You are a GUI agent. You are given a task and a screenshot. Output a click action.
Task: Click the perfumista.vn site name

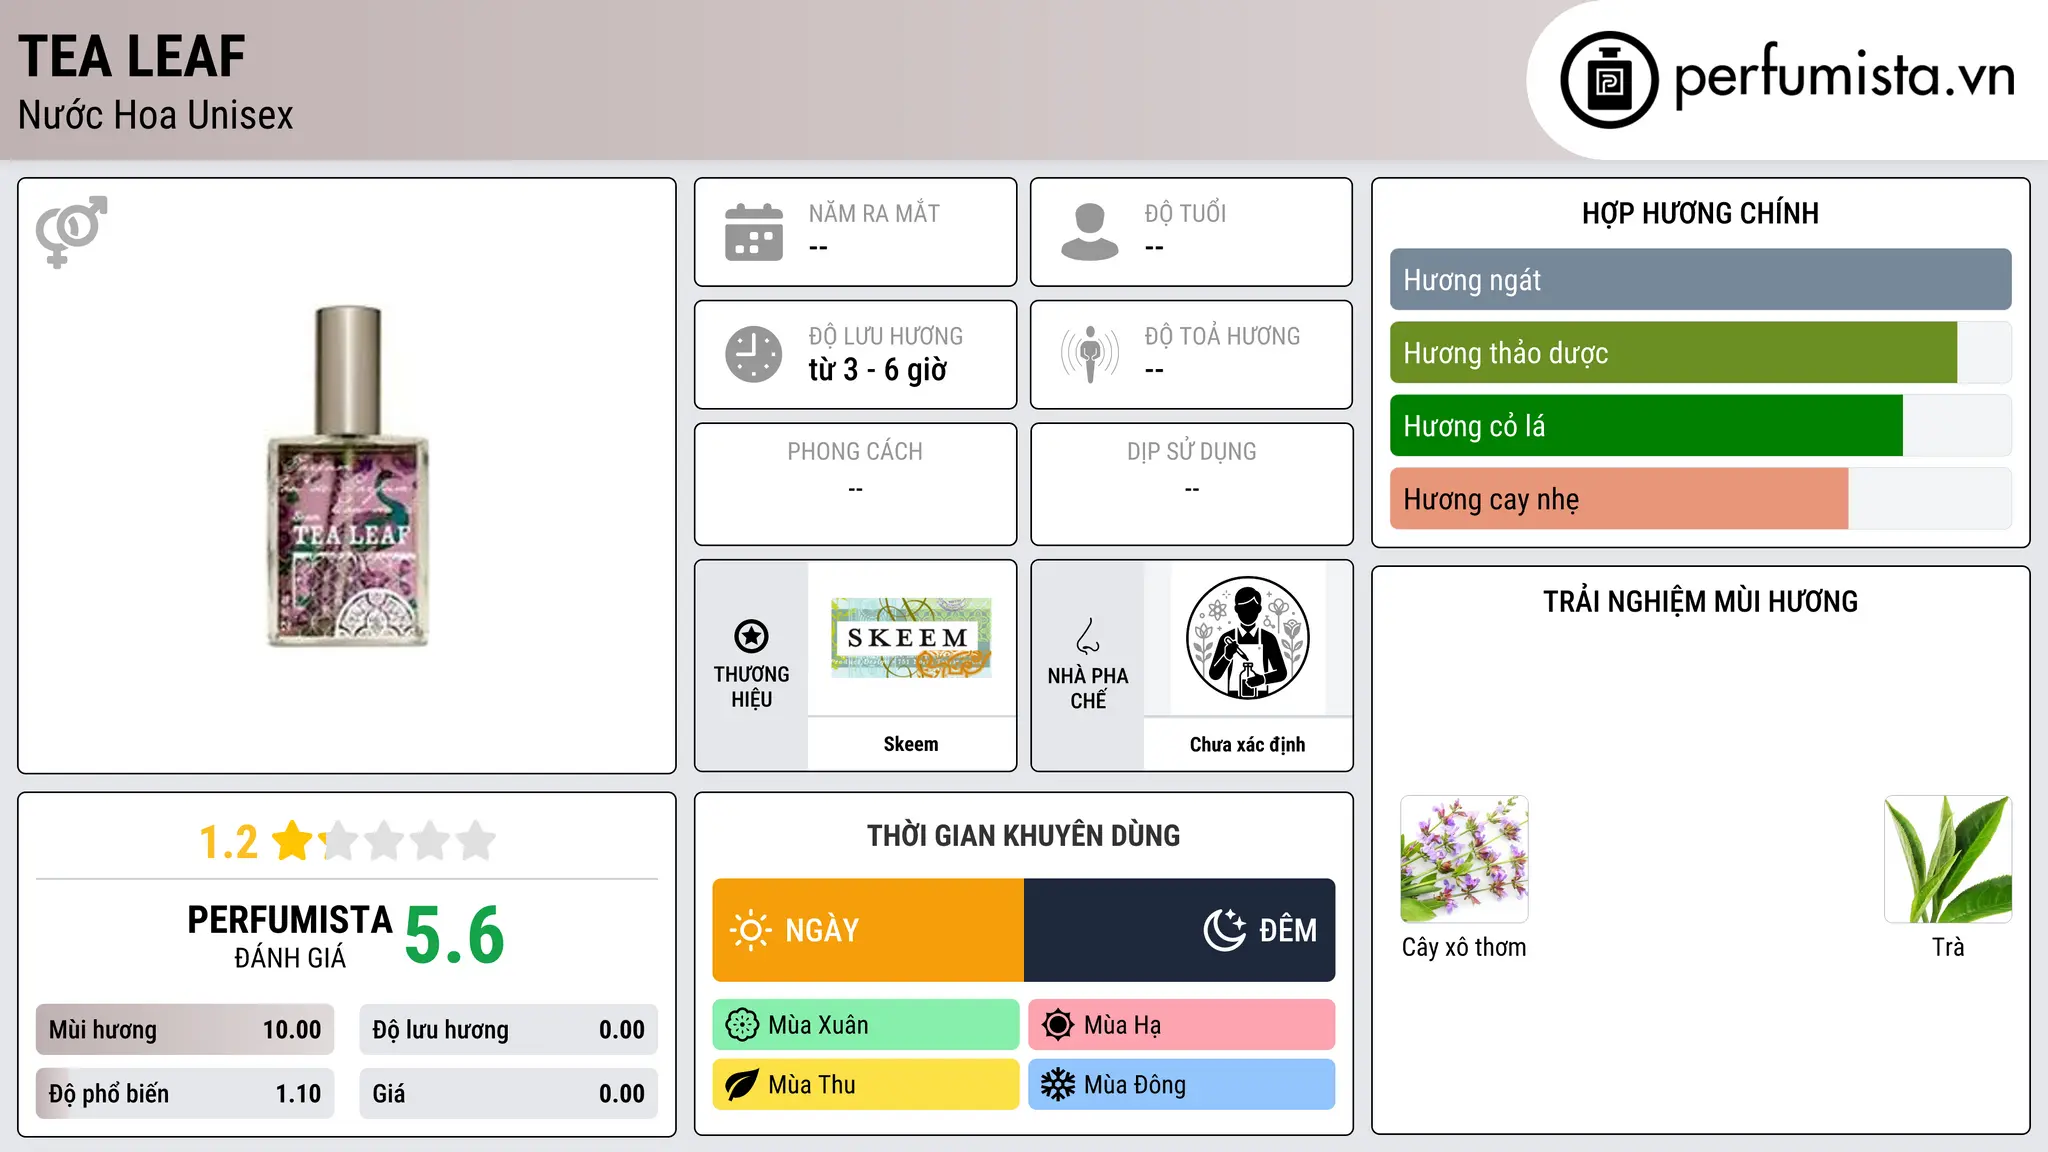click(1844, 76)
